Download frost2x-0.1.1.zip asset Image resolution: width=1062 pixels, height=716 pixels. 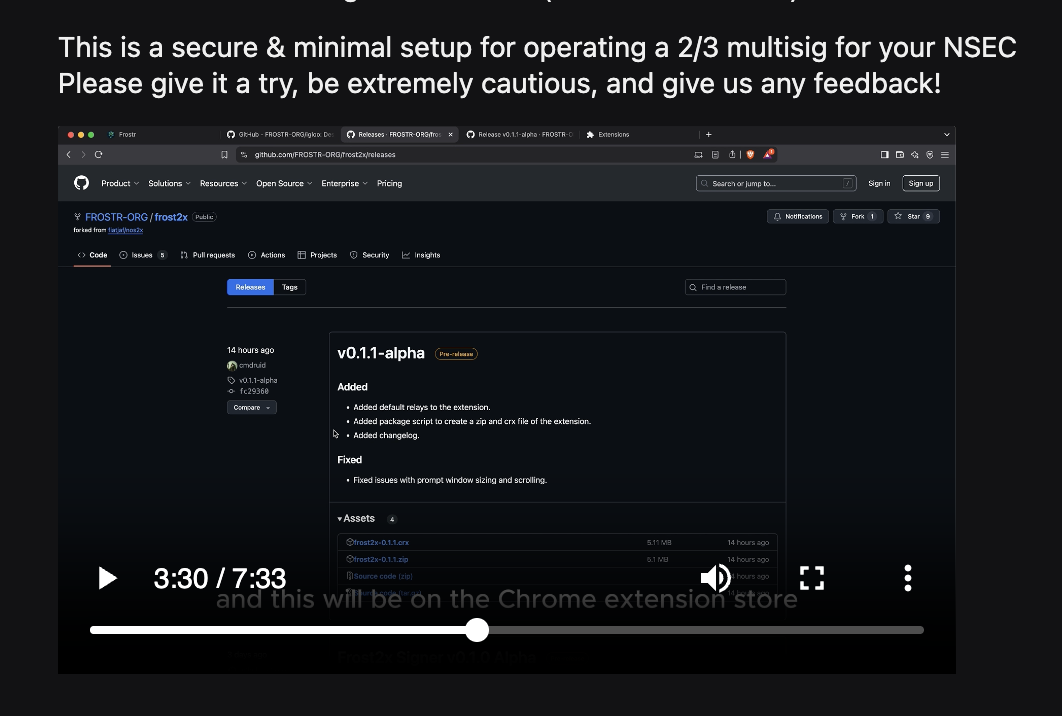381,560
